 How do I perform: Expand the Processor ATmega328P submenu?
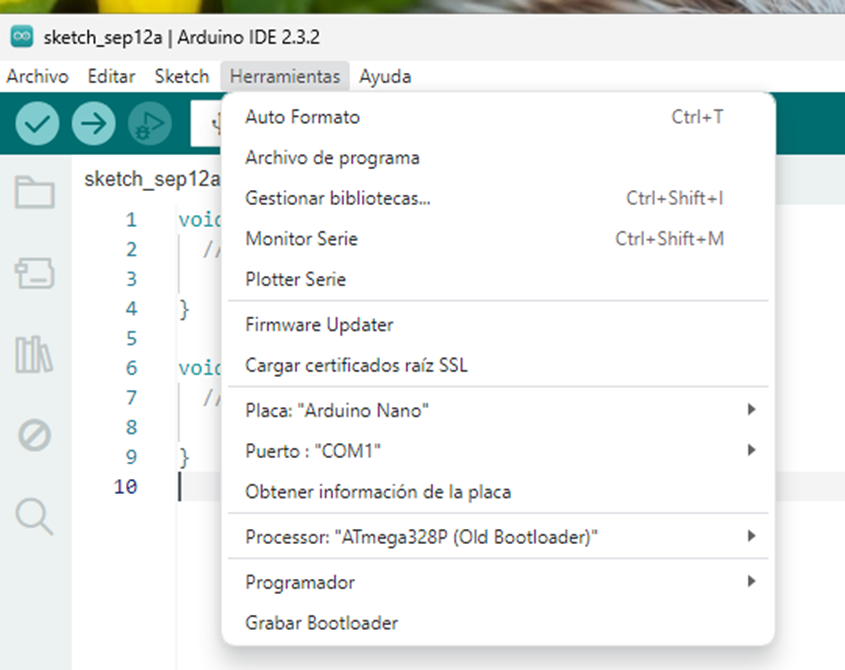click(498, 537)
